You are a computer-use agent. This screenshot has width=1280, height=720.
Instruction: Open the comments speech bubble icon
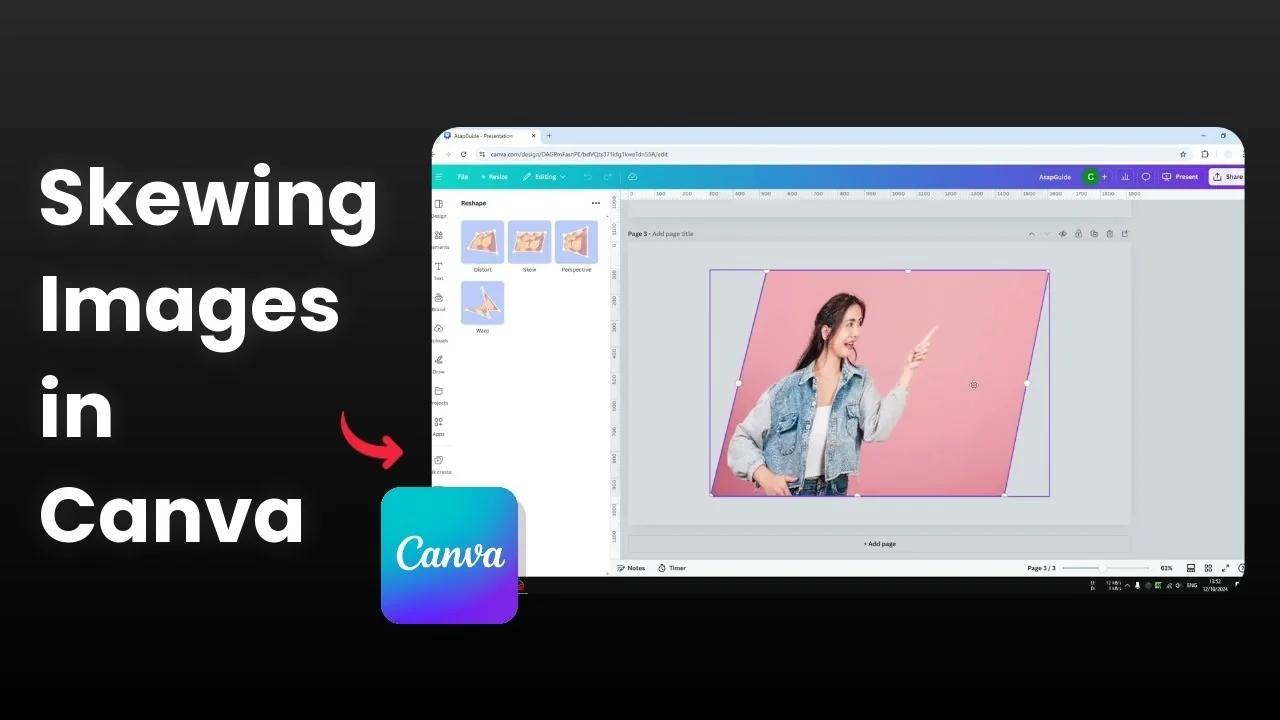[x=1146, y=177]
